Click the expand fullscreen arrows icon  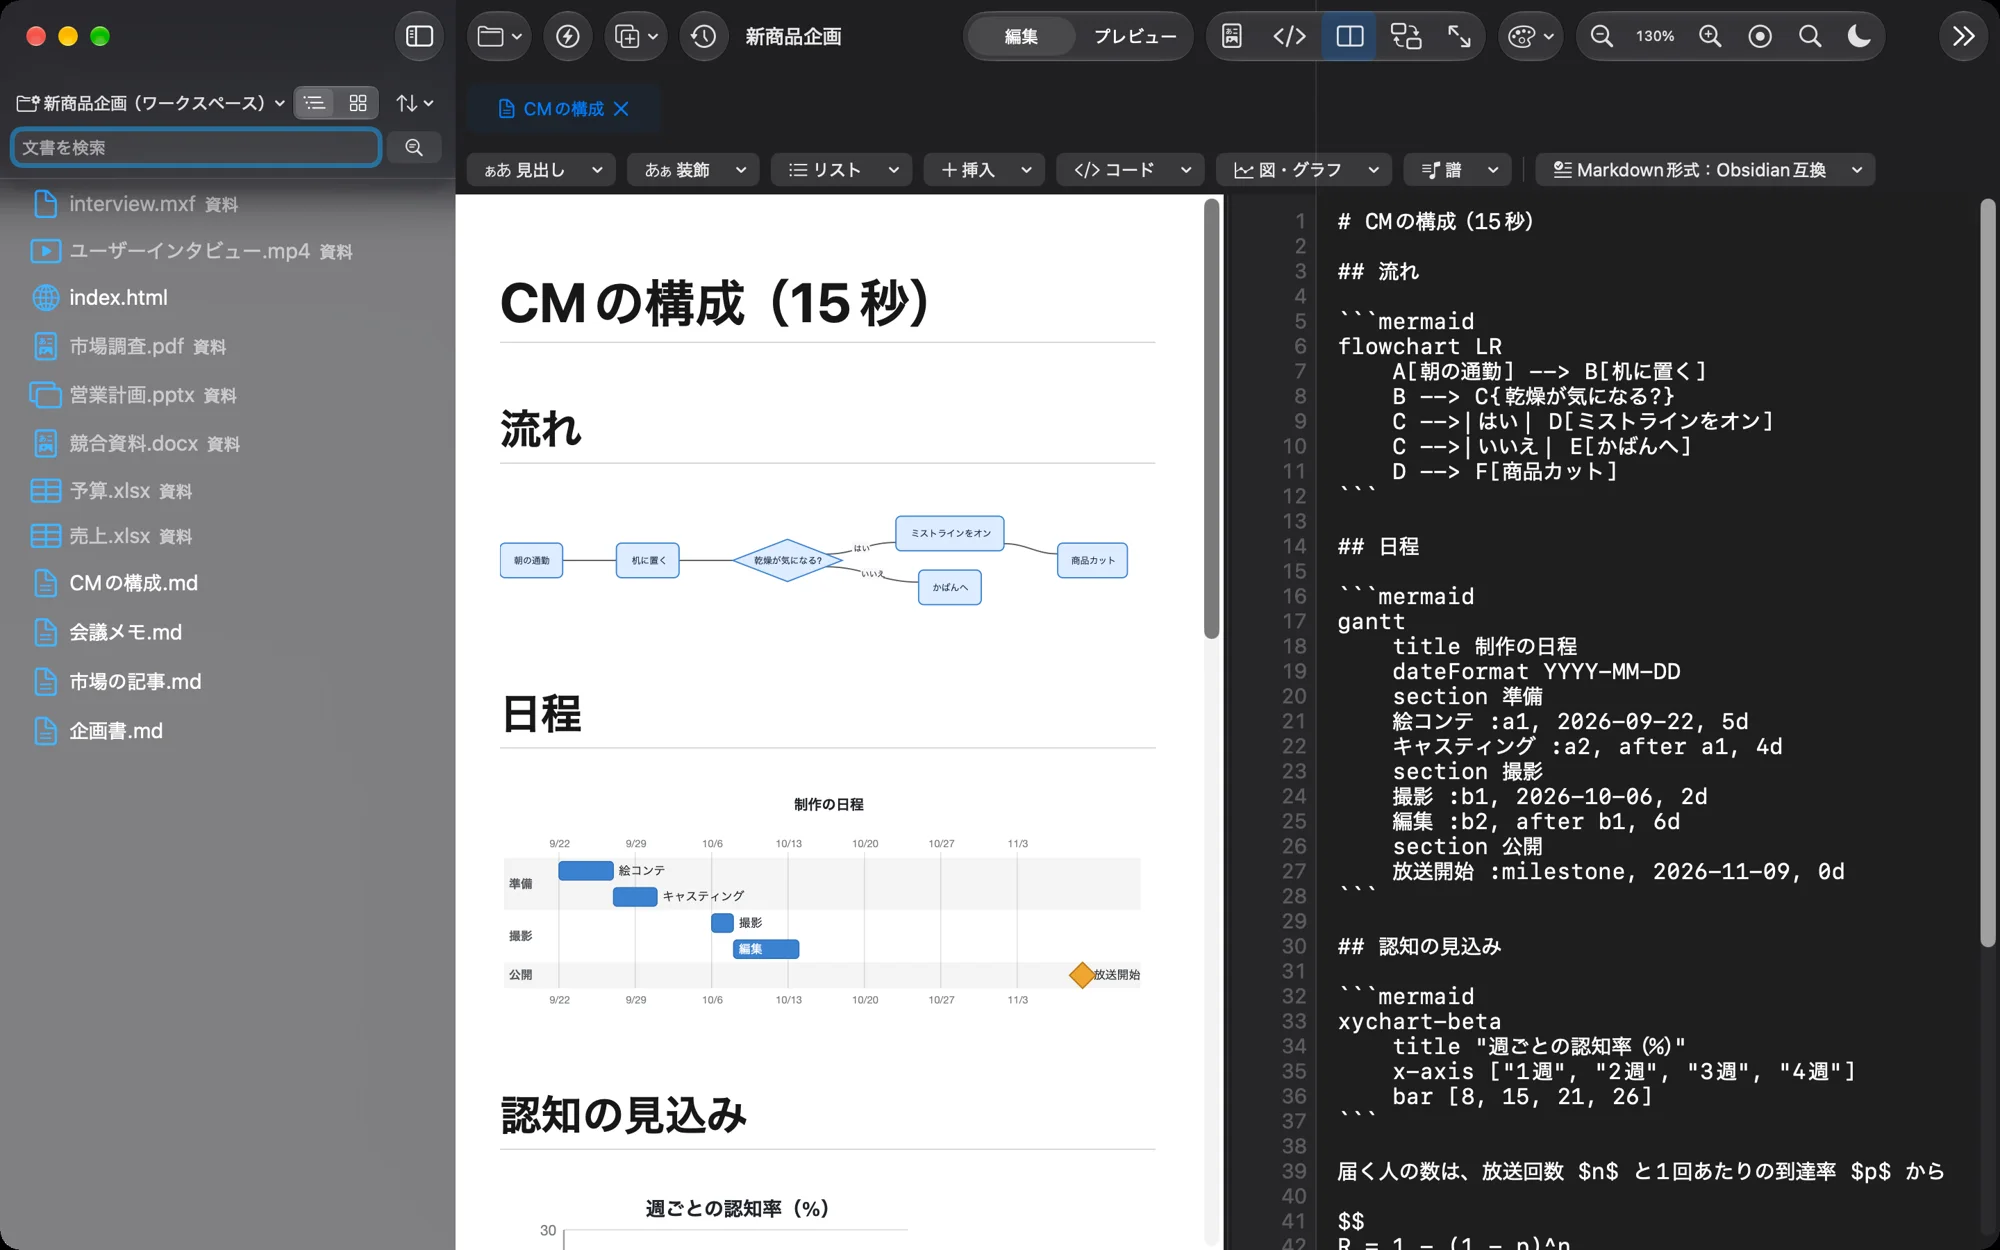[x=1459, y=37]
